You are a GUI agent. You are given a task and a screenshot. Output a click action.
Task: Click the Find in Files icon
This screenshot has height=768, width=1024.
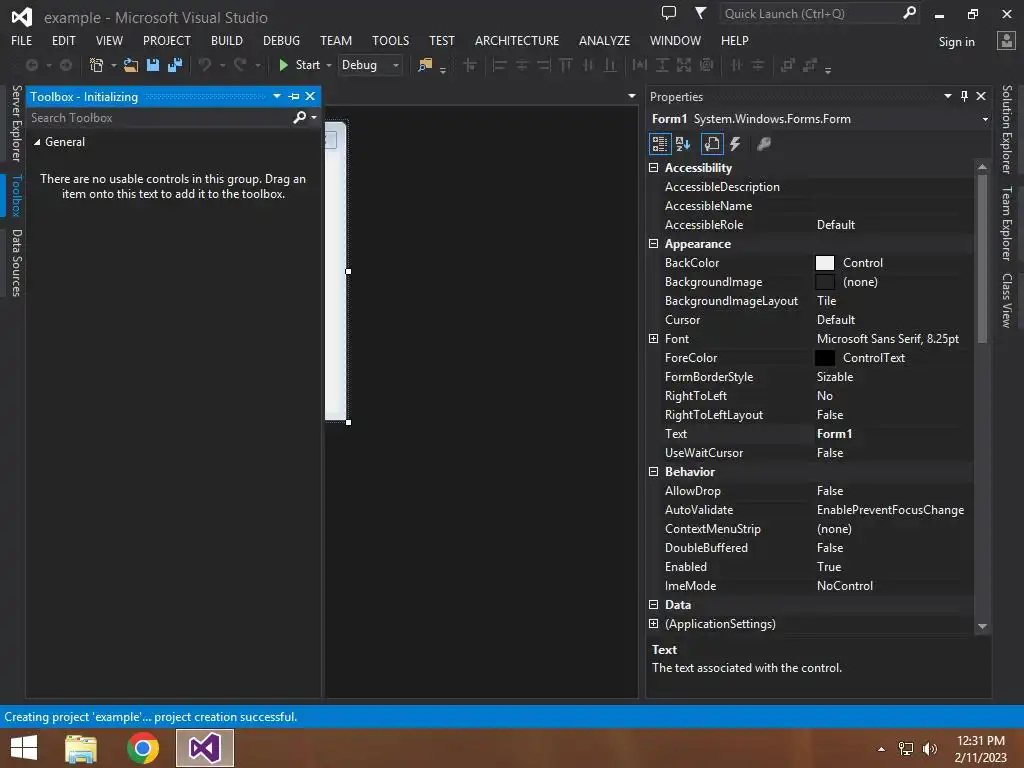425,65
